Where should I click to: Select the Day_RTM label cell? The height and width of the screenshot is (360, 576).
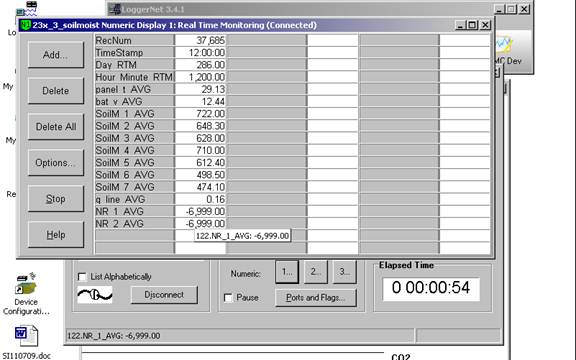point(134,65)
